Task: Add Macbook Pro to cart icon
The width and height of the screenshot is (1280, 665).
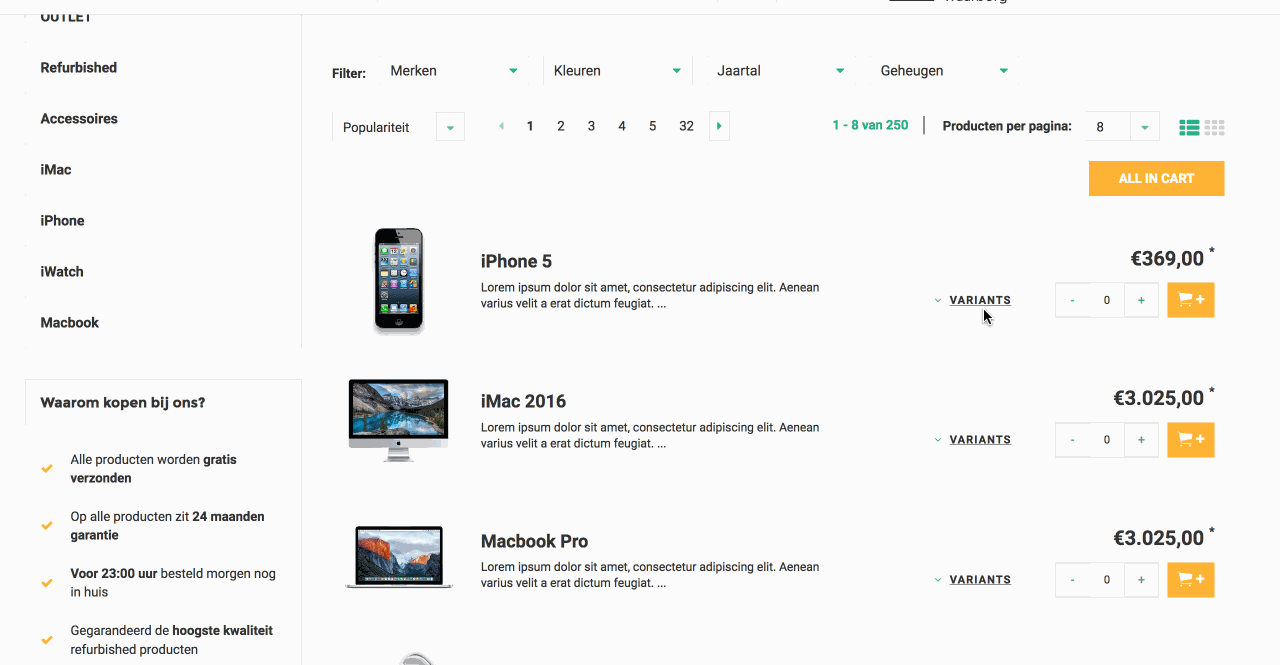Action: (x=1191, y=580)
